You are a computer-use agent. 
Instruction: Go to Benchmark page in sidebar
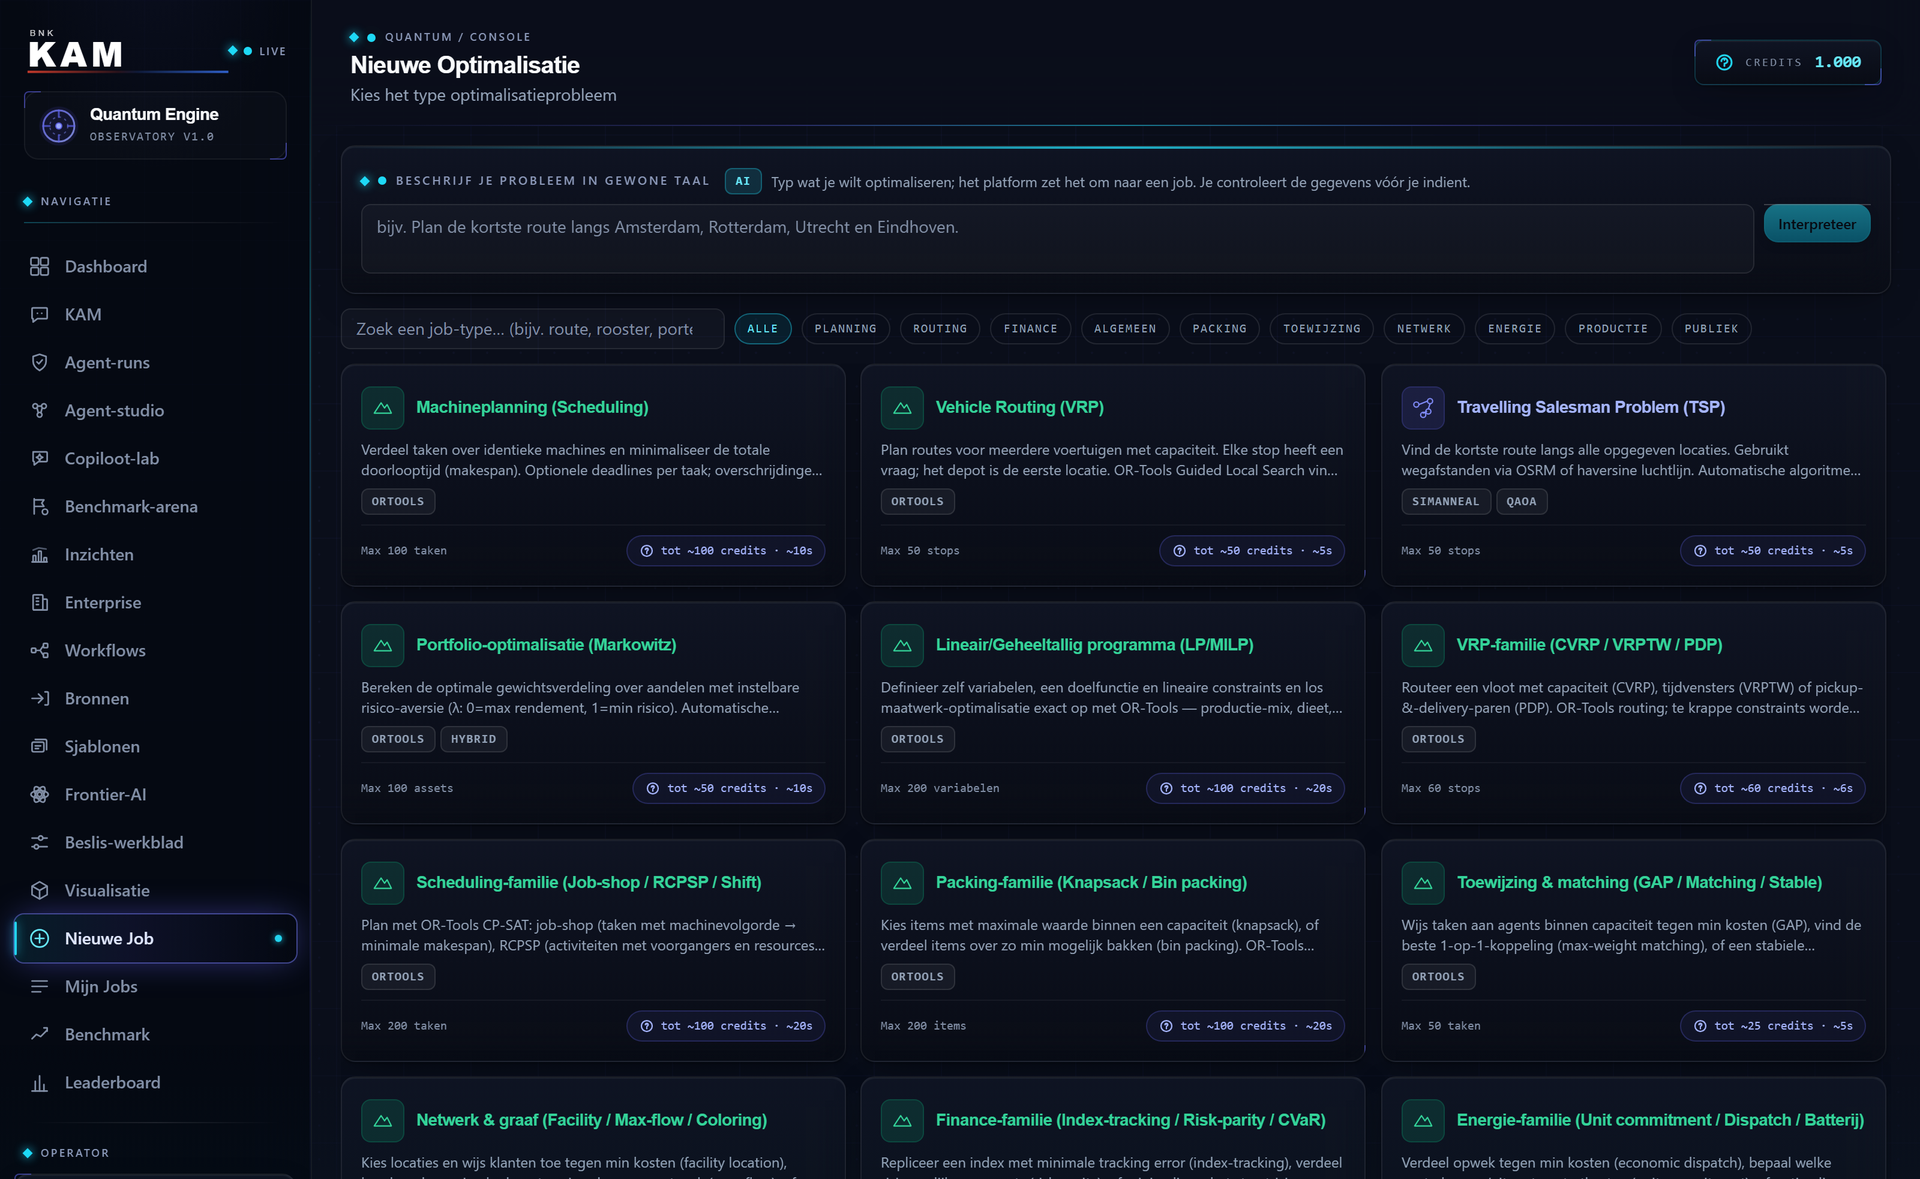155,1034
